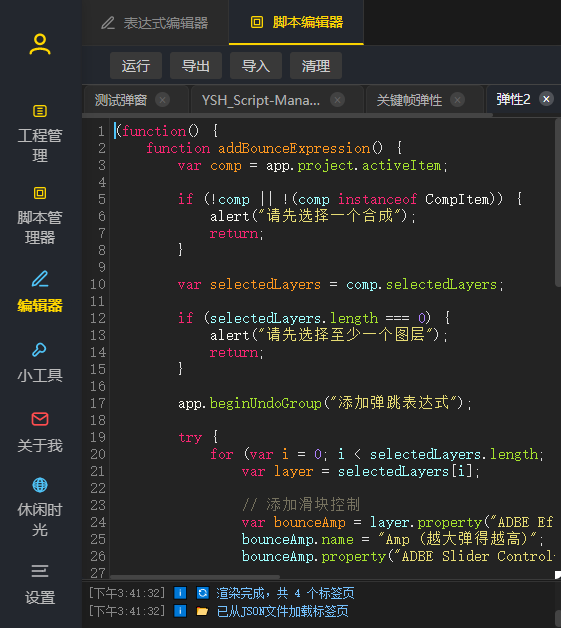Screen dimensions: 561x628
Task: Select the 弹性2 script tab
Action: coord(513,99)
